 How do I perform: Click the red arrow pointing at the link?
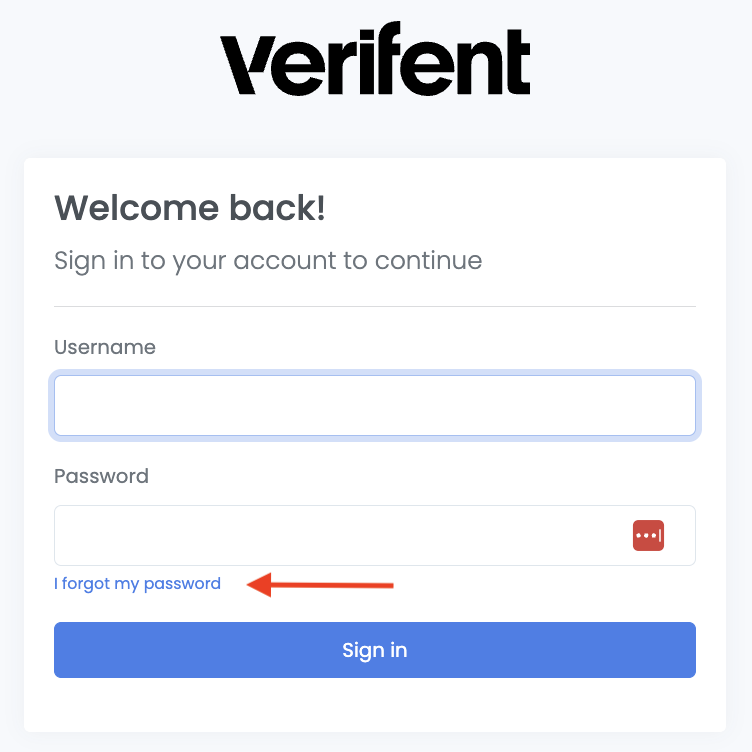[320, 584]
